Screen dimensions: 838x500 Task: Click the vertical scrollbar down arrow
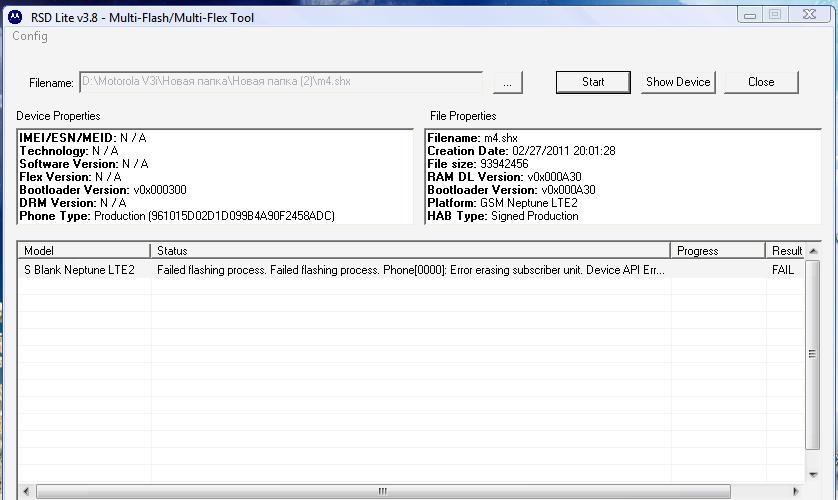(813, 474)
